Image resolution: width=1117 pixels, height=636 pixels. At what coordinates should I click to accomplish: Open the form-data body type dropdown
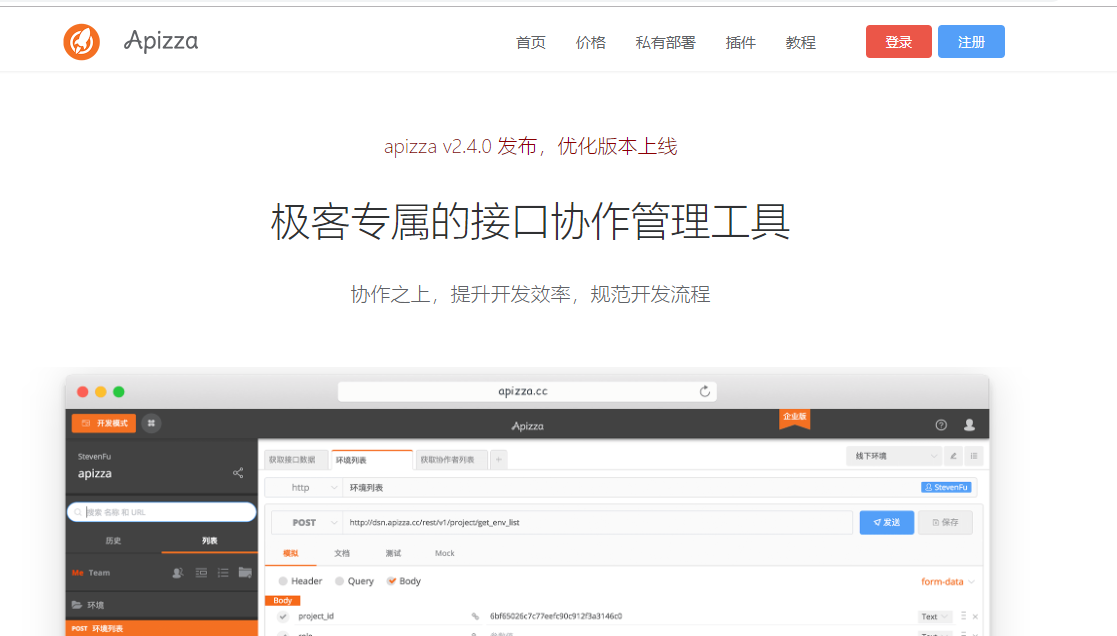pyautogui.click(x=947, y=582)
